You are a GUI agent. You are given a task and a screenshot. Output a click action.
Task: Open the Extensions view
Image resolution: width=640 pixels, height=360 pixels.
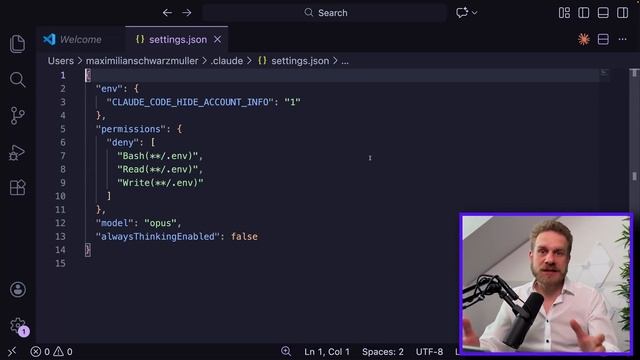point(18,188)
